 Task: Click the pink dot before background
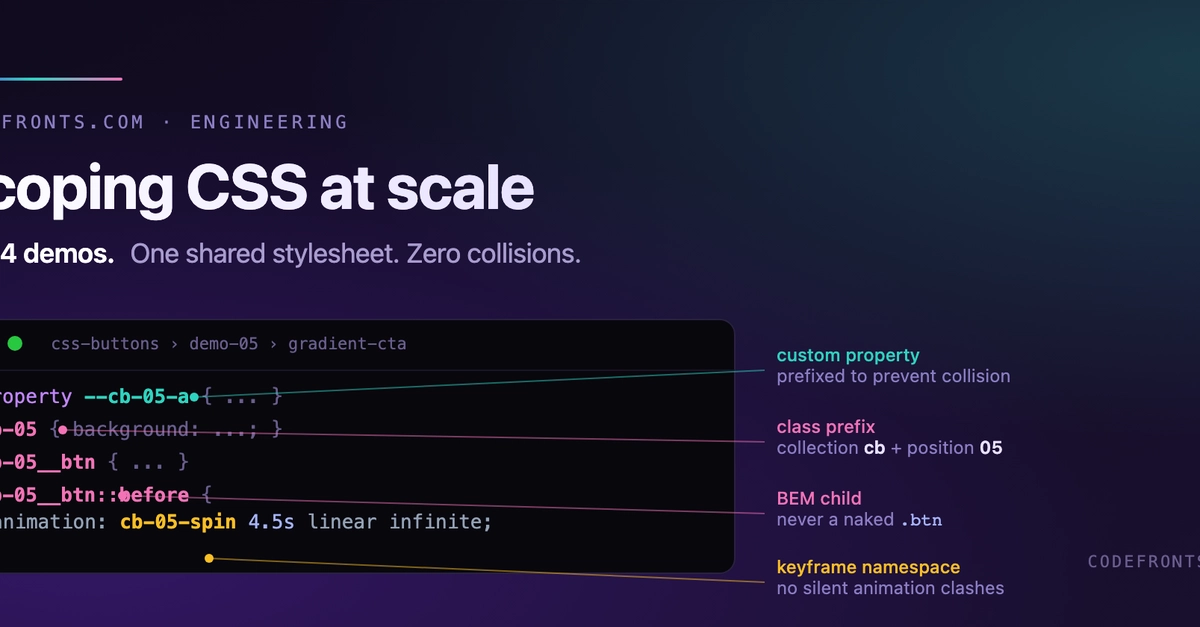click(x=62, y=429)
